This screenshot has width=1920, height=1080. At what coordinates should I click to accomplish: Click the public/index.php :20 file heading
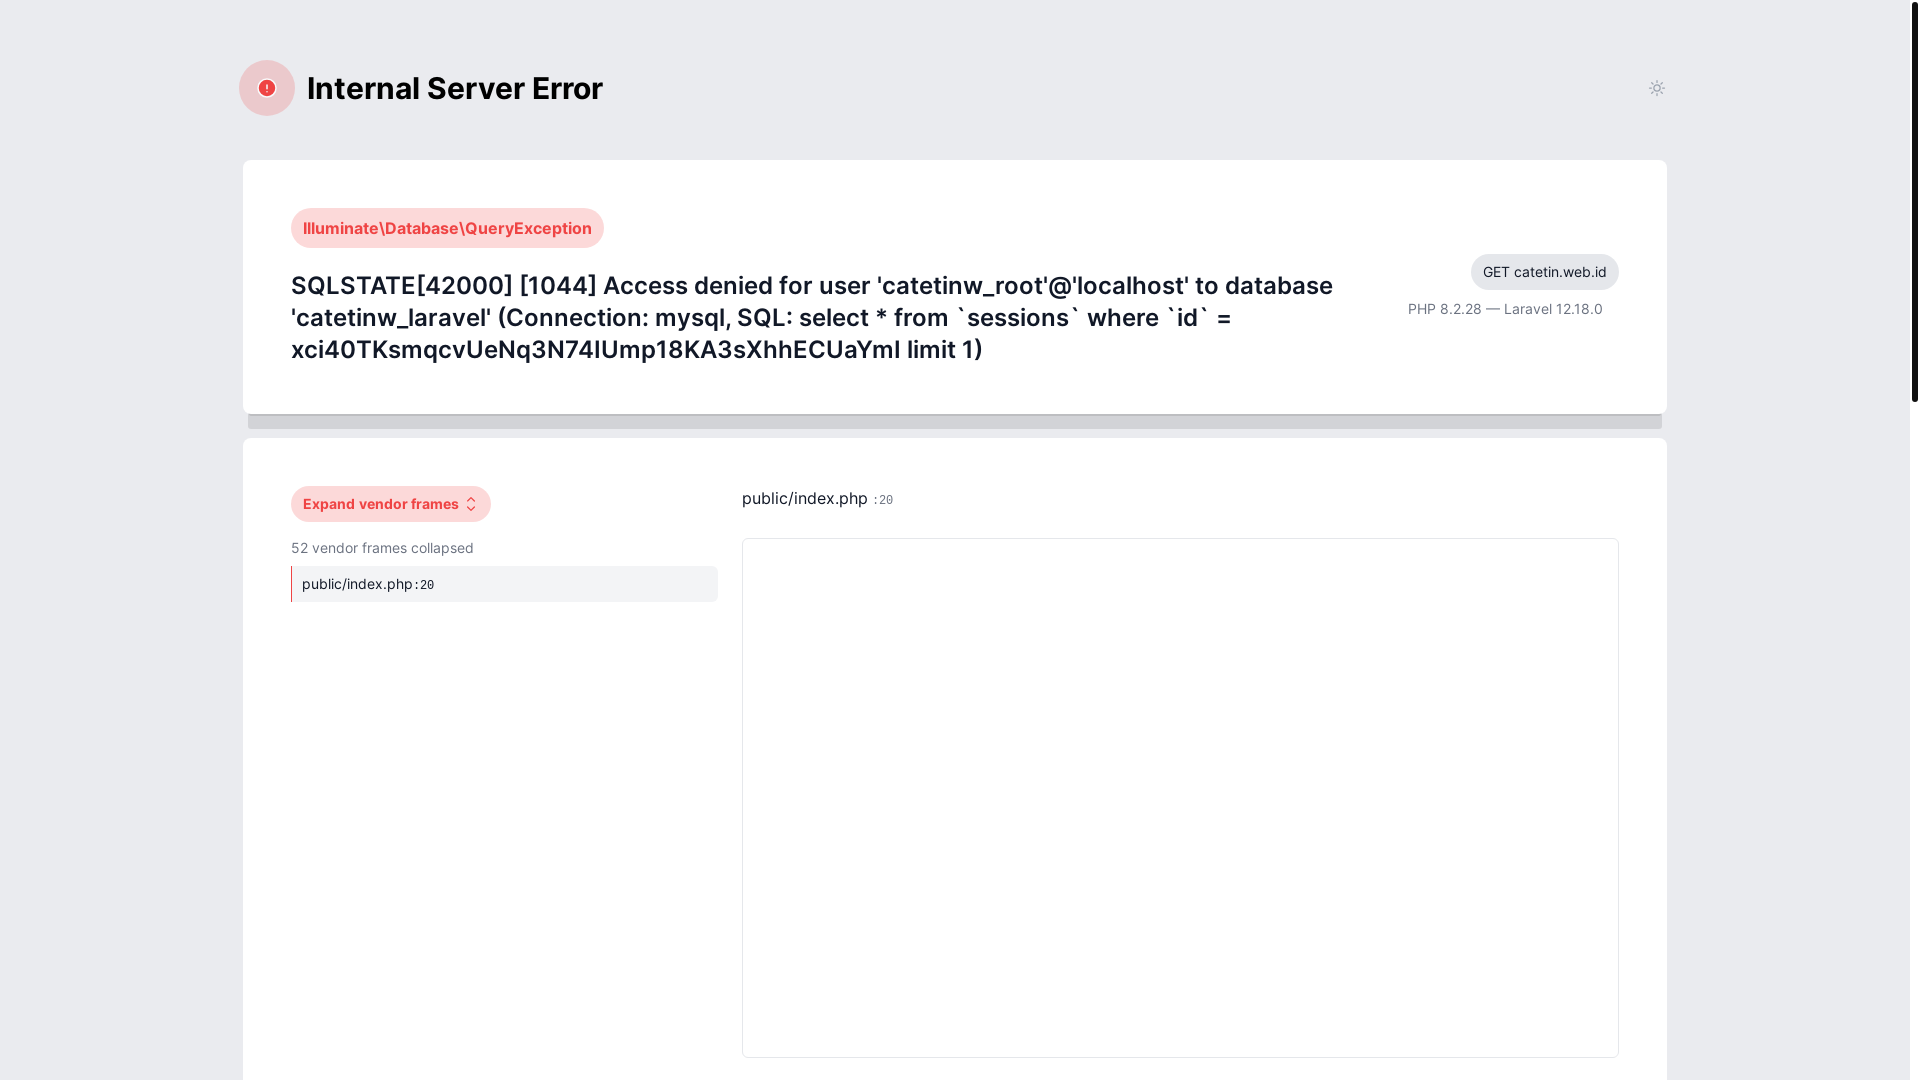coord(817,498)
